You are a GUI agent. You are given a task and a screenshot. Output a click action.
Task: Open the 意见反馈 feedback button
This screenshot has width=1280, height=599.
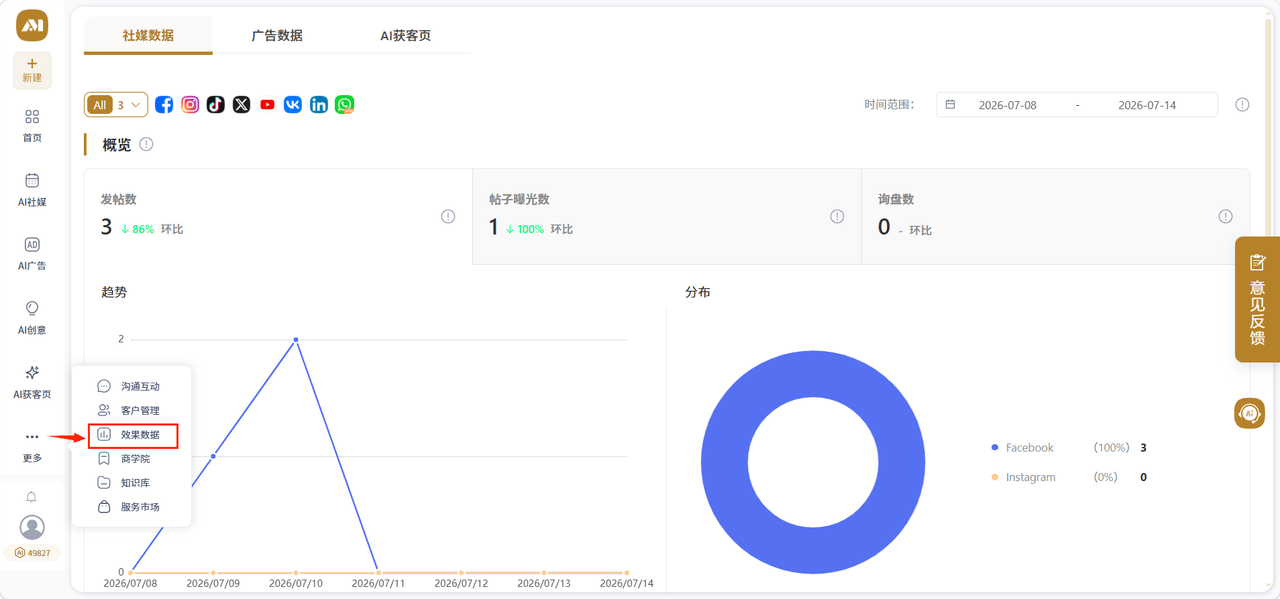[1257, 299]
